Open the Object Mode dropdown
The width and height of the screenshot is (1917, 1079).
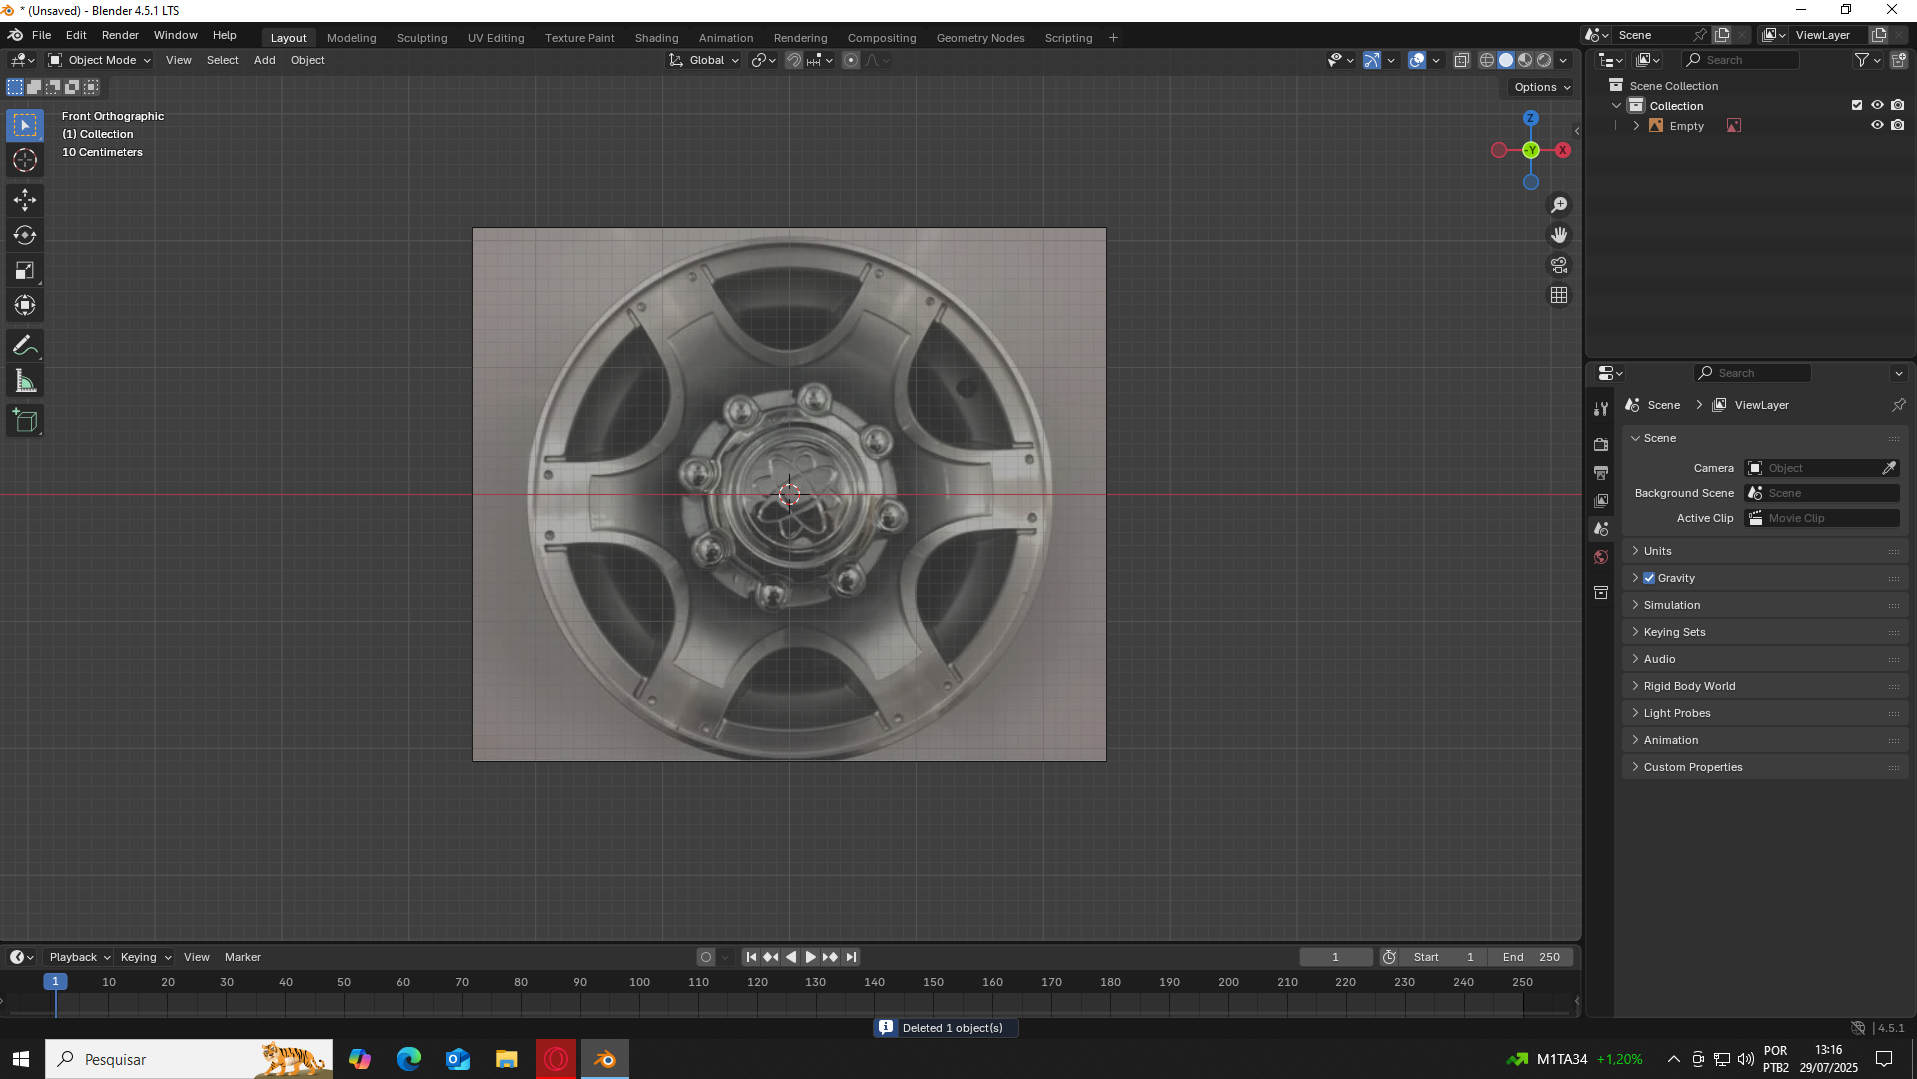click(x=100, y=60)
